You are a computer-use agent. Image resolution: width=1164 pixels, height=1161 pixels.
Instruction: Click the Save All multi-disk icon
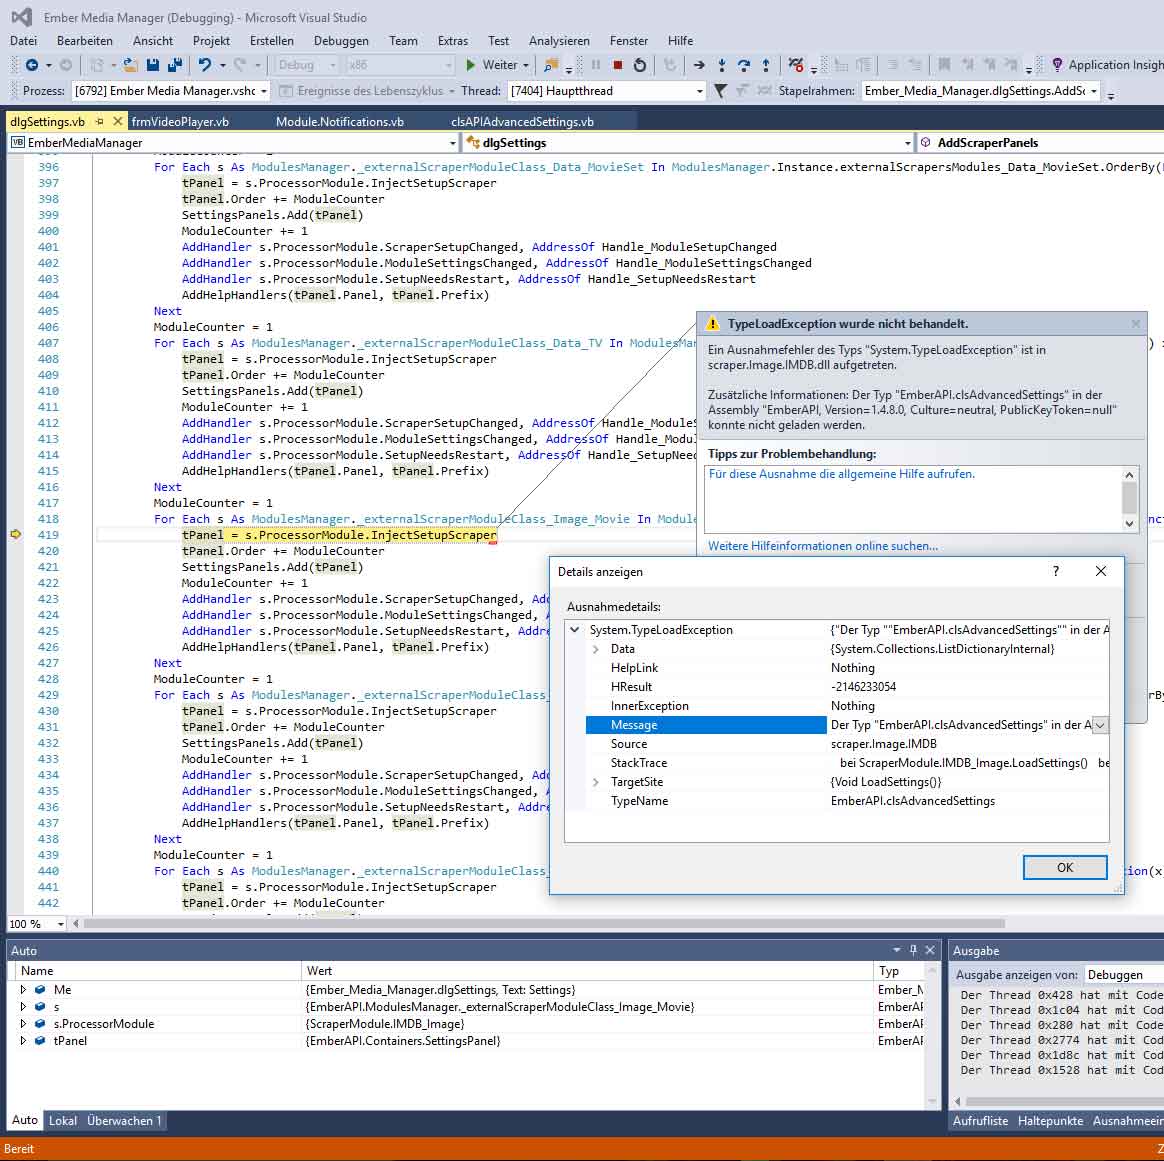pyautogui.click(x=175, y=65)
